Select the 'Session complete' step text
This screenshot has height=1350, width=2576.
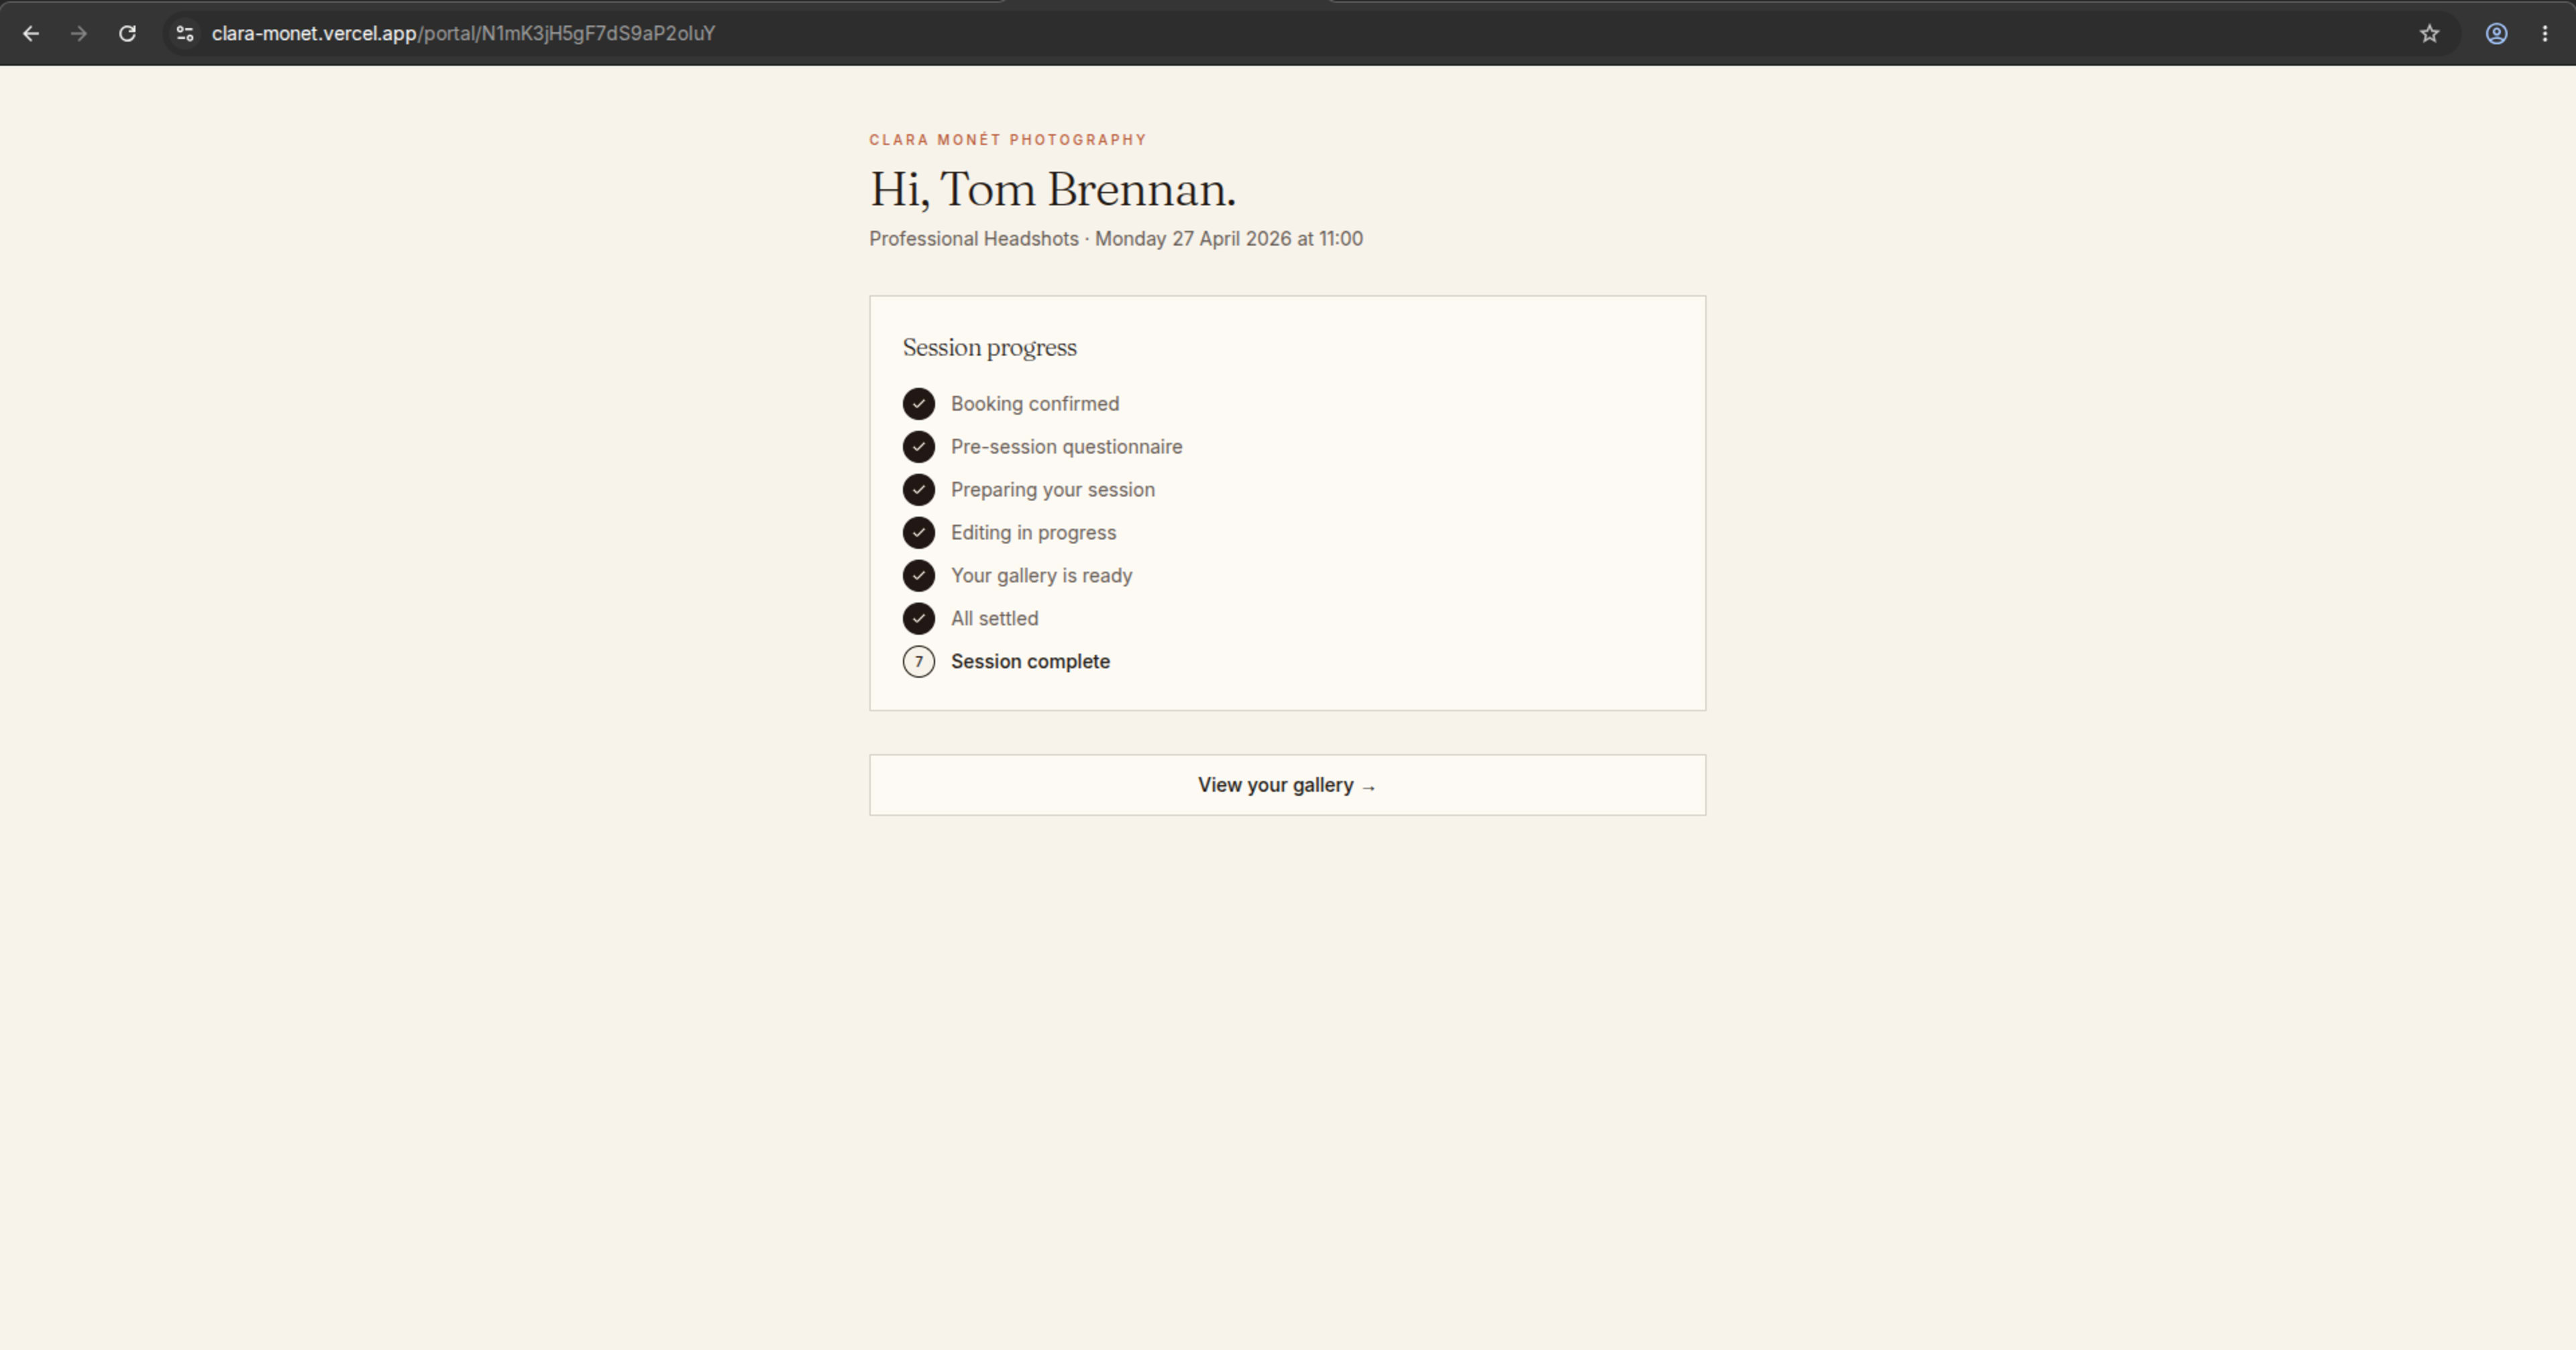(x=1030, y=662)
